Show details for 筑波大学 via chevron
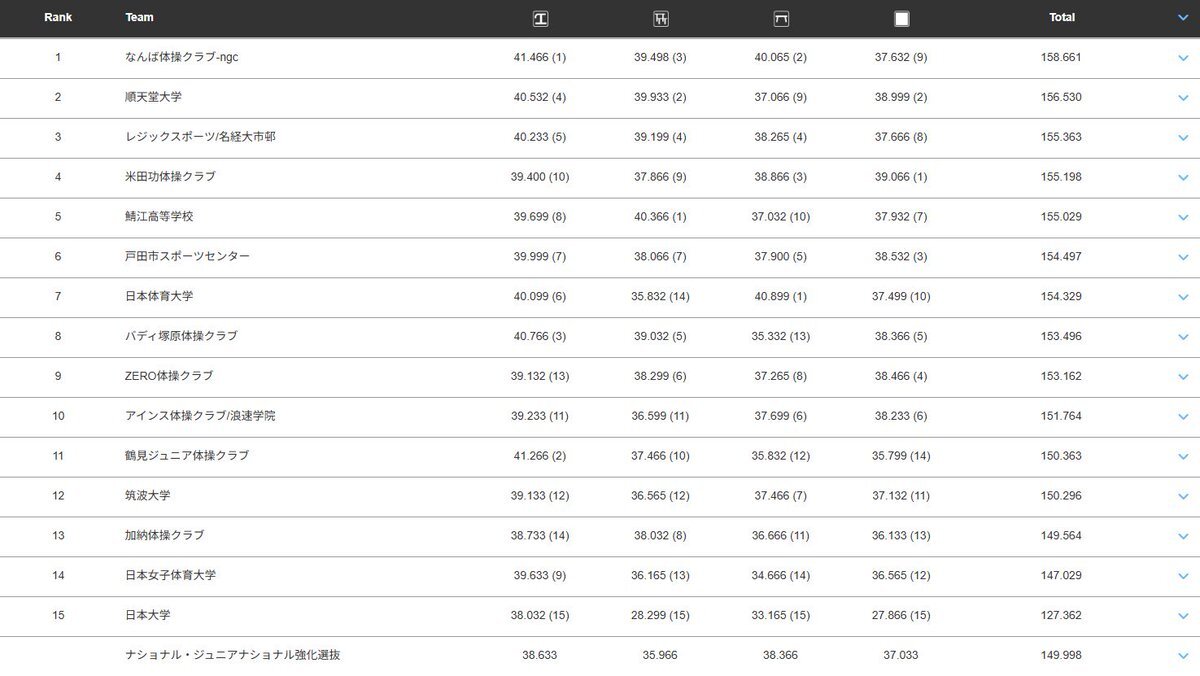Viewport: 1200px width, 676px height. click(x=1183, y=497)
